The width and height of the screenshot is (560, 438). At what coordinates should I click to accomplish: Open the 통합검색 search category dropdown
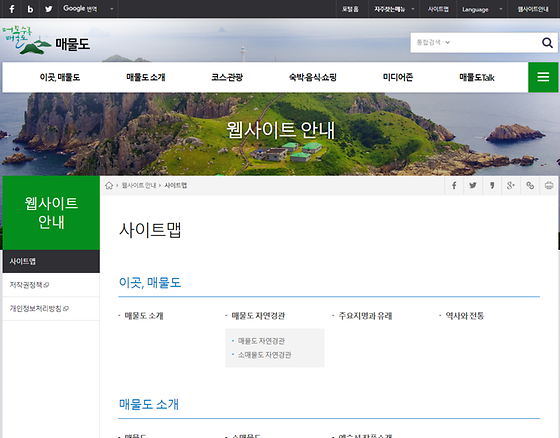click(433, 43)
